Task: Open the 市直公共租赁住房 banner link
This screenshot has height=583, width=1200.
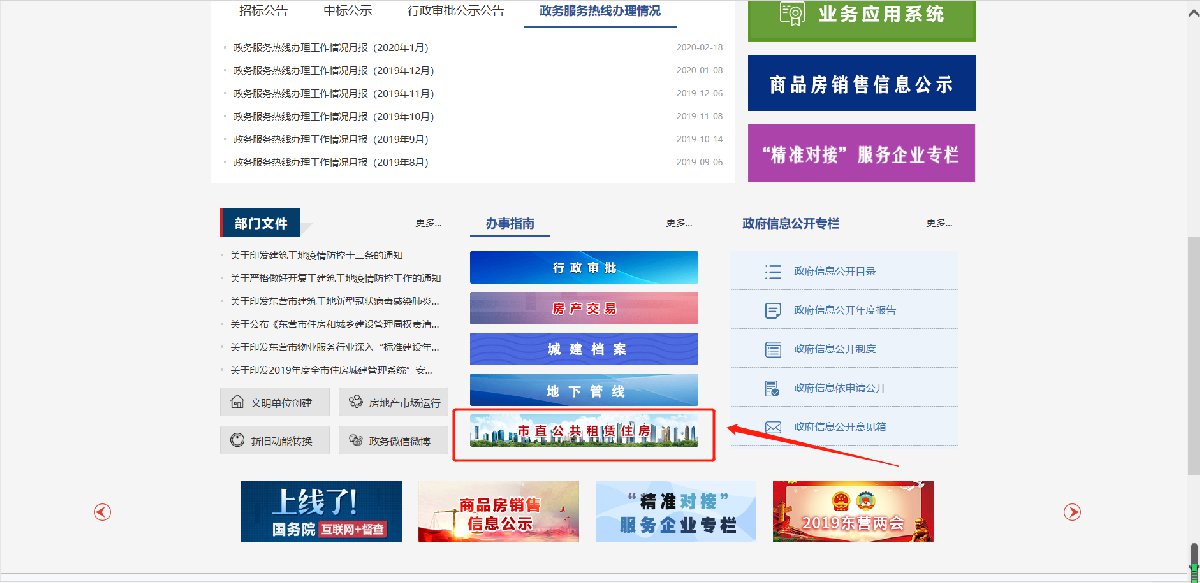Action: [584, 433]
